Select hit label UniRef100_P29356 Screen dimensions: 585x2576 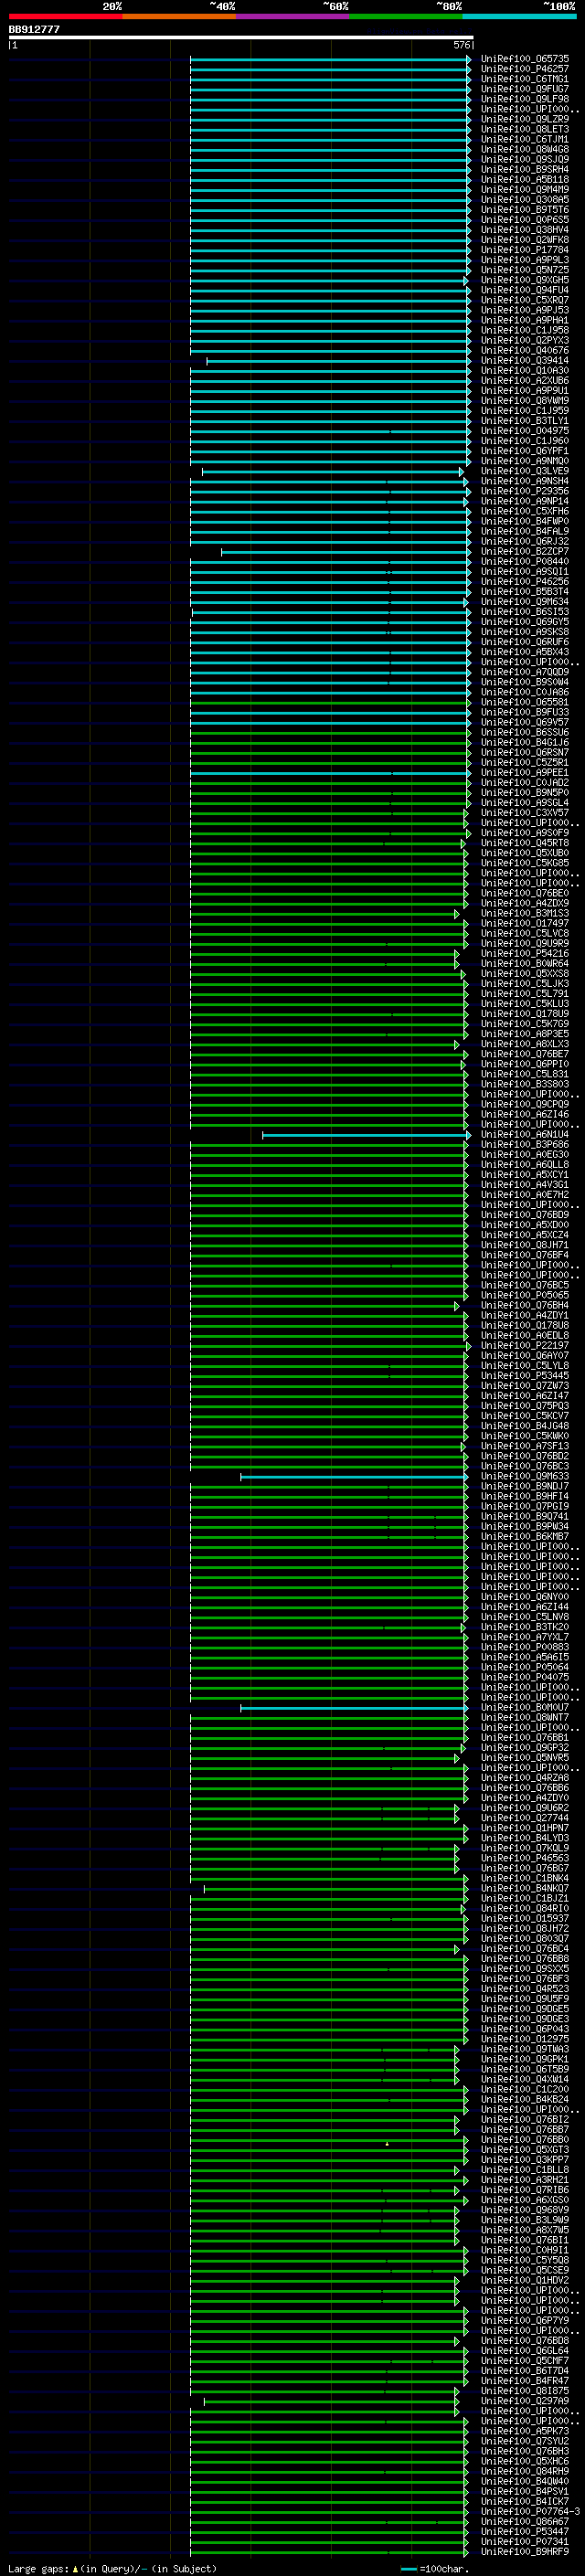pos(525,492)
